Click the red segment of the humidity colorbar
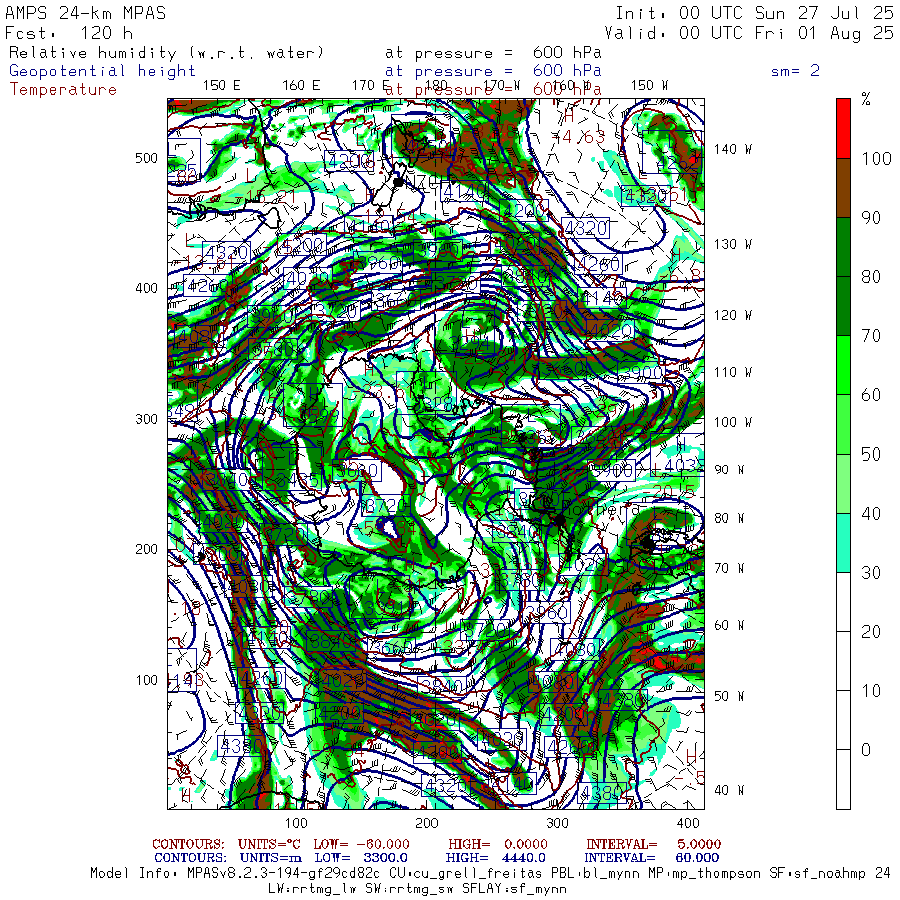The image size is (900, 900). click(x=843, y=129)
